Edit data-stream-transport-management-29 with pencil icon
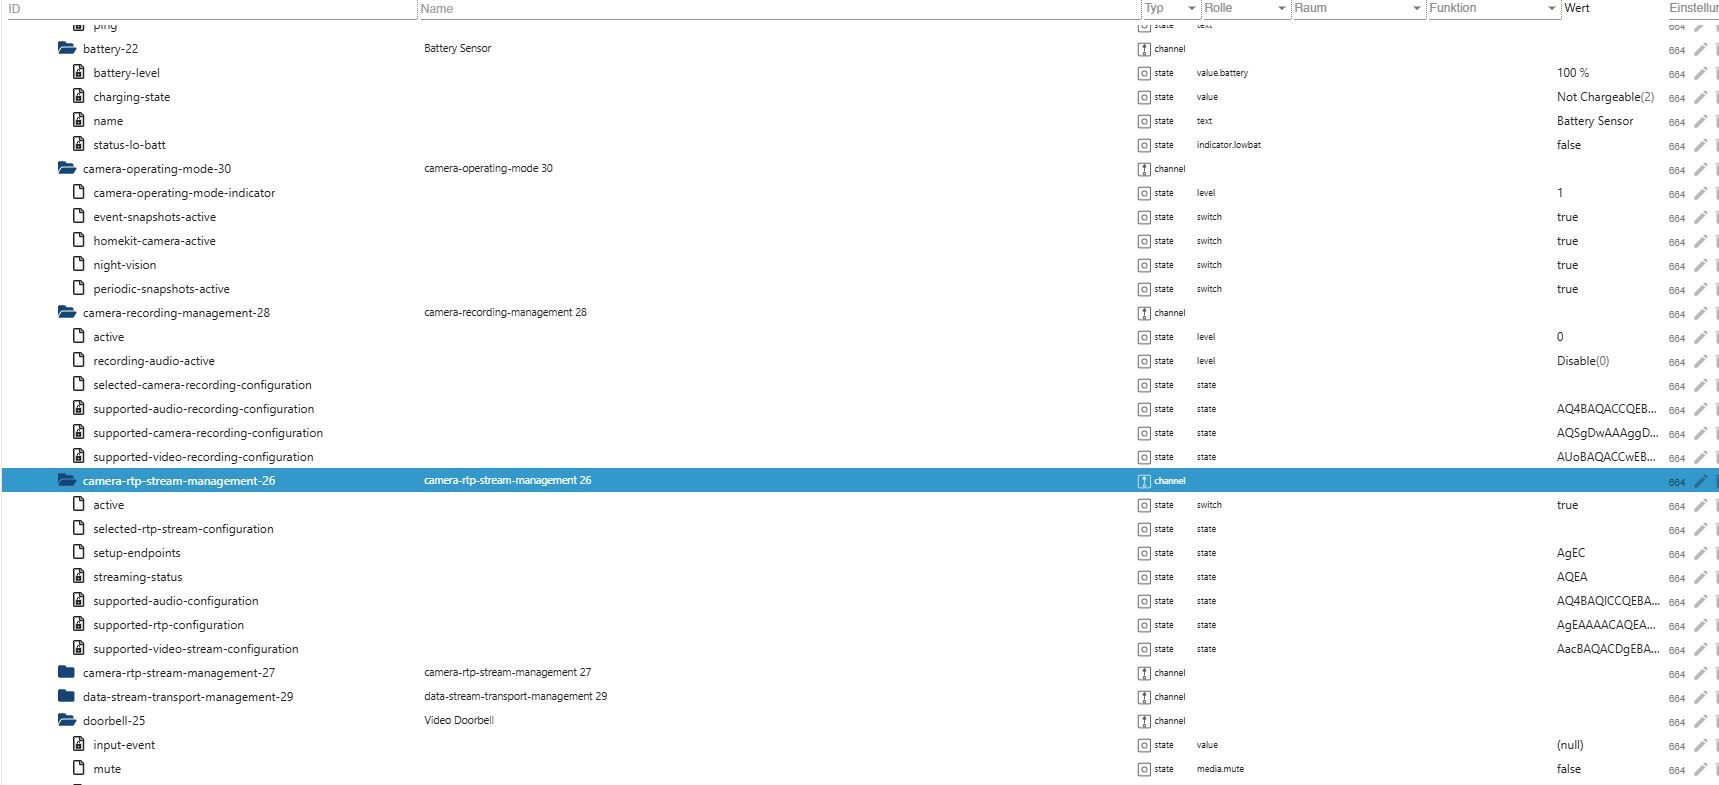Screen dimensions: 1719x785 (x=1700, y=697)
